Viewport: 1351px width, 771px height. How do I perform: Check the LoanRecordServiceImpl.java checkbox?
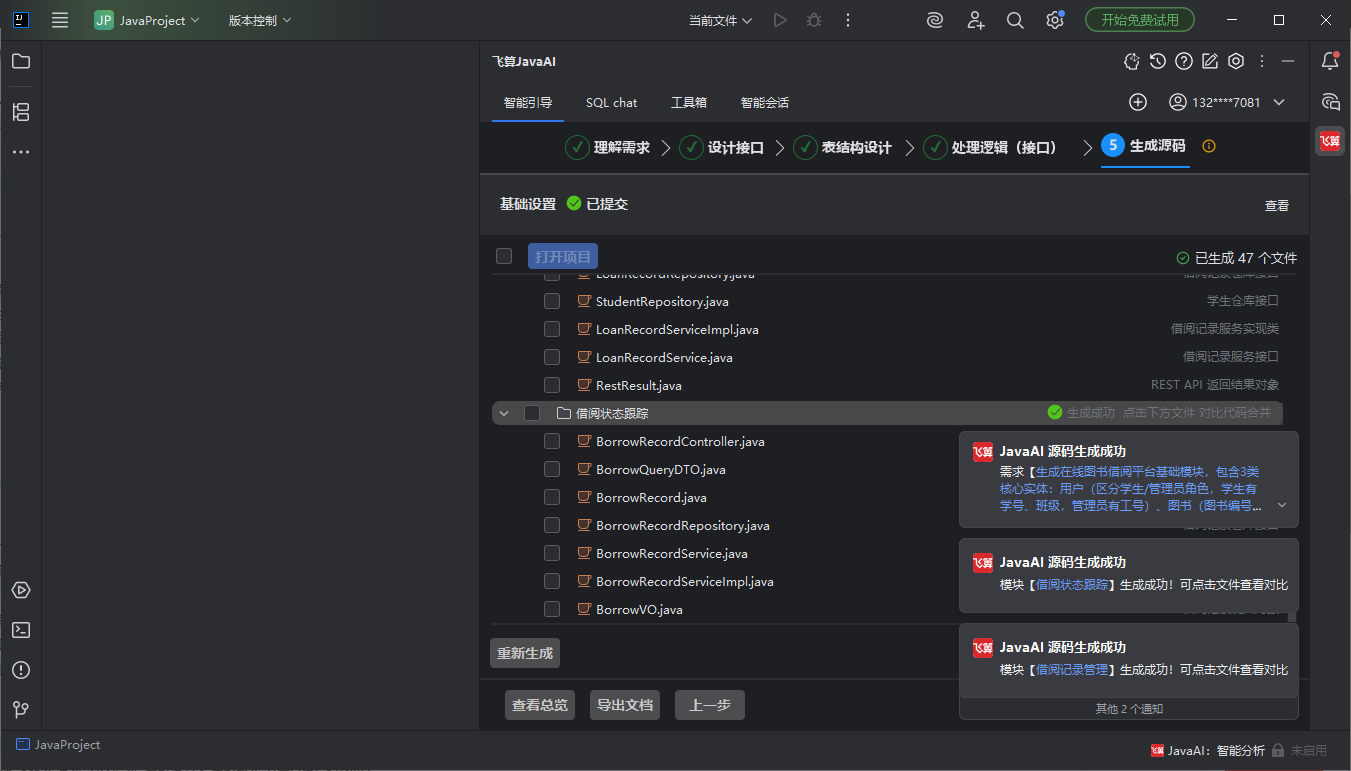[x=552, y=329]
